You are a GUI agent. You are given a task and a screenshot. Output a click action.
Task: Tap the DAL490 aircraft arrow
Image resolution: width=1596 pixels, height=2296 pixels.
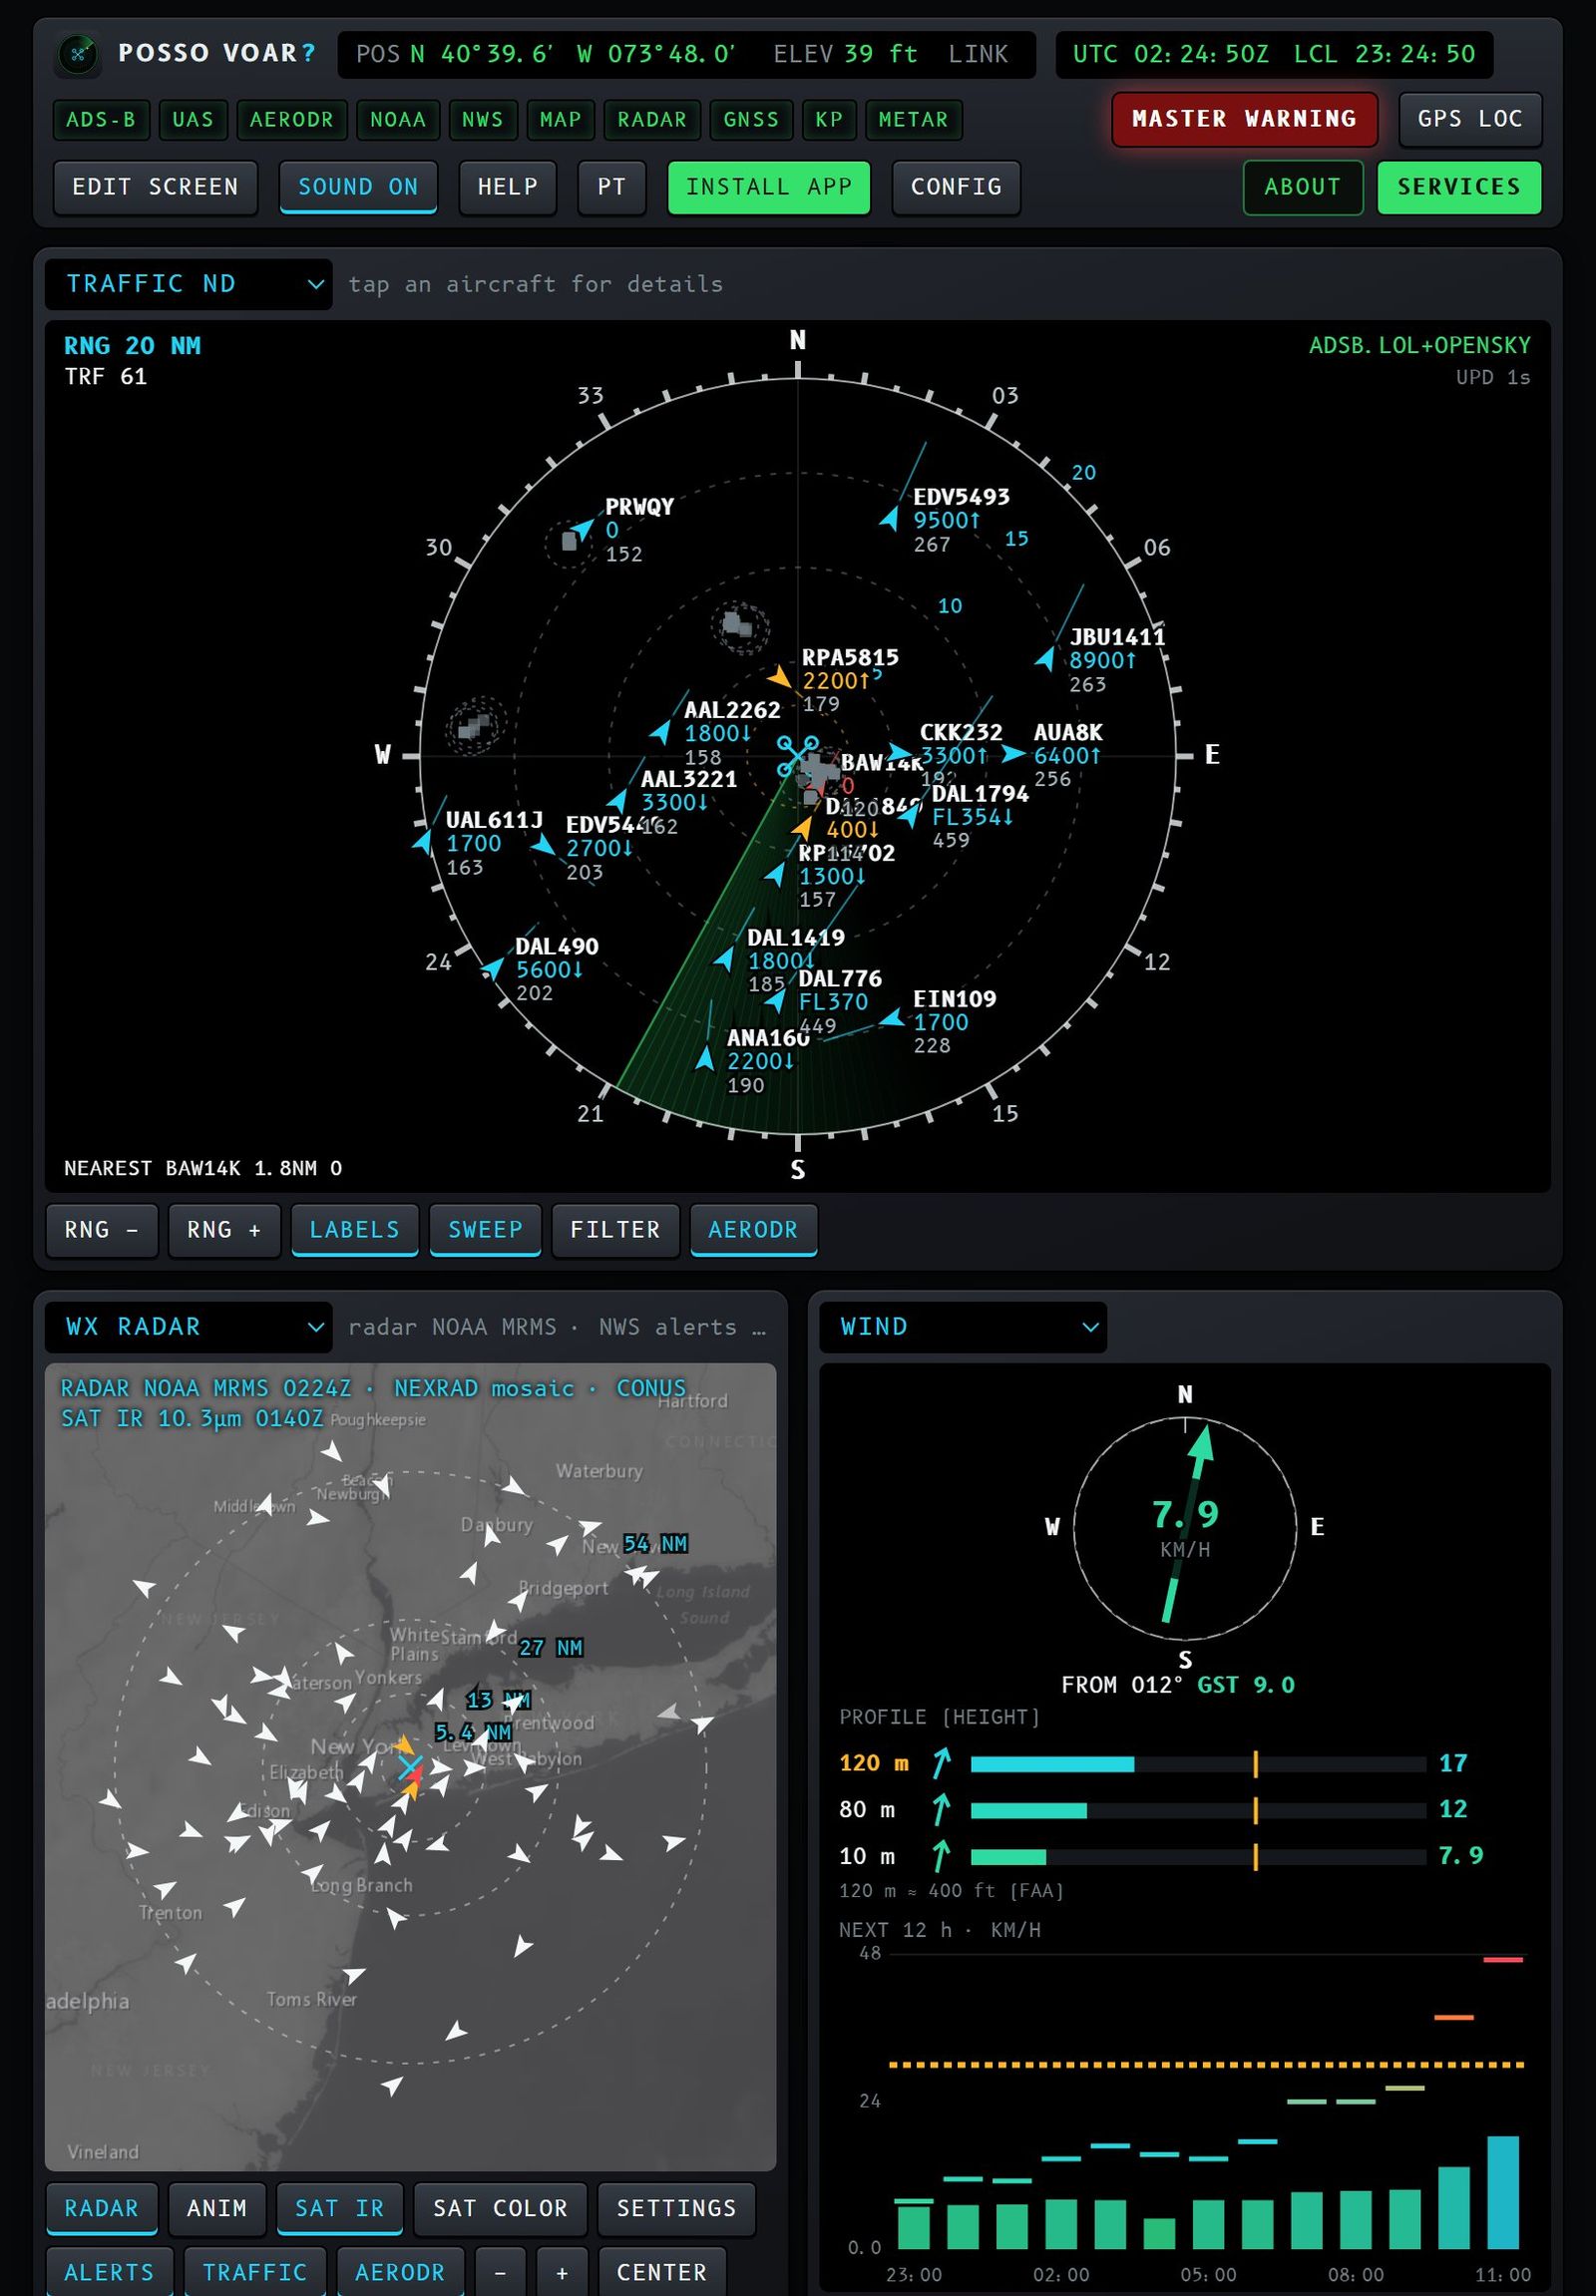(x=492, y=967)
